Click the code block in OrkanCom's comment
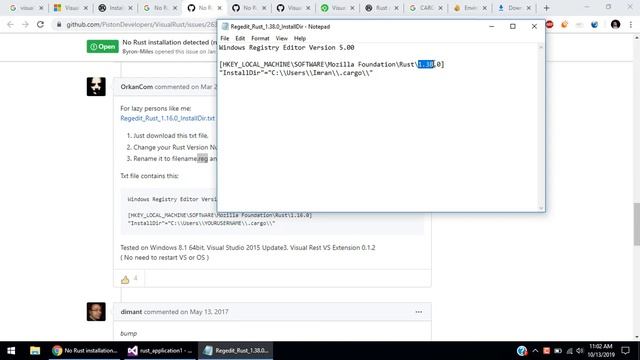 point(272,211)
